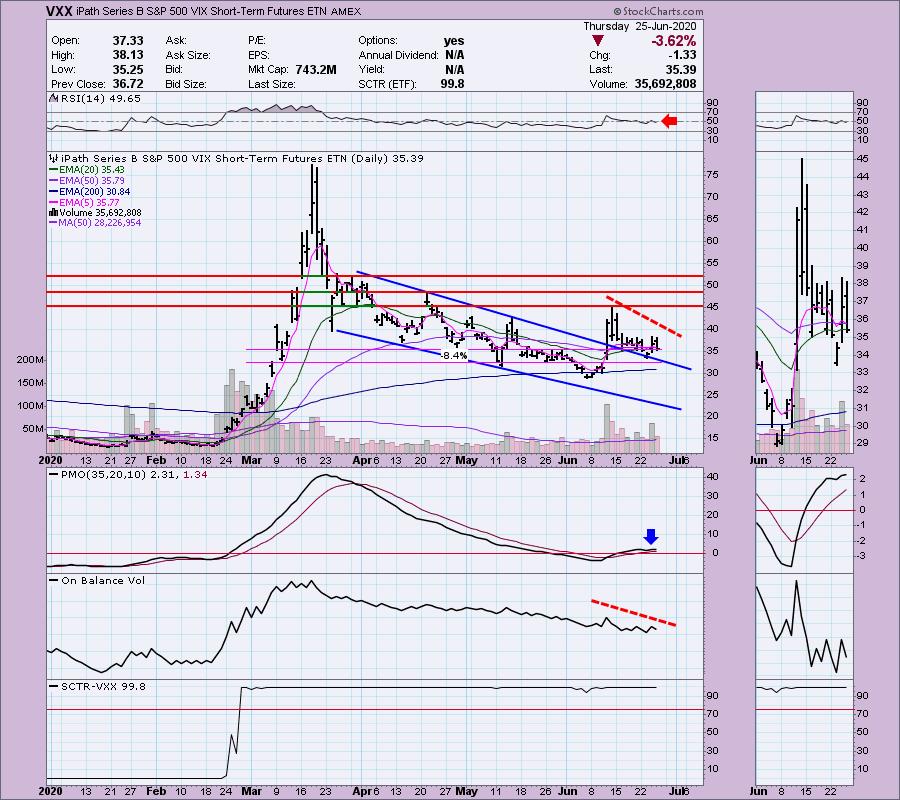Click the Options value 'yes'
900x800 pixels.
(x=453, y=41)
